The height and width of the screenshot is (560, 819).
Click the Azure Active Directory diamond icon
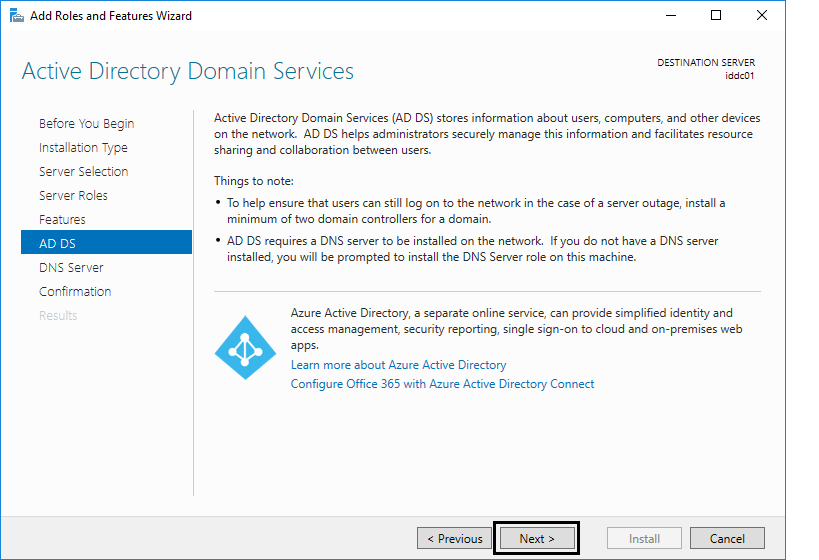pos(245,347)
